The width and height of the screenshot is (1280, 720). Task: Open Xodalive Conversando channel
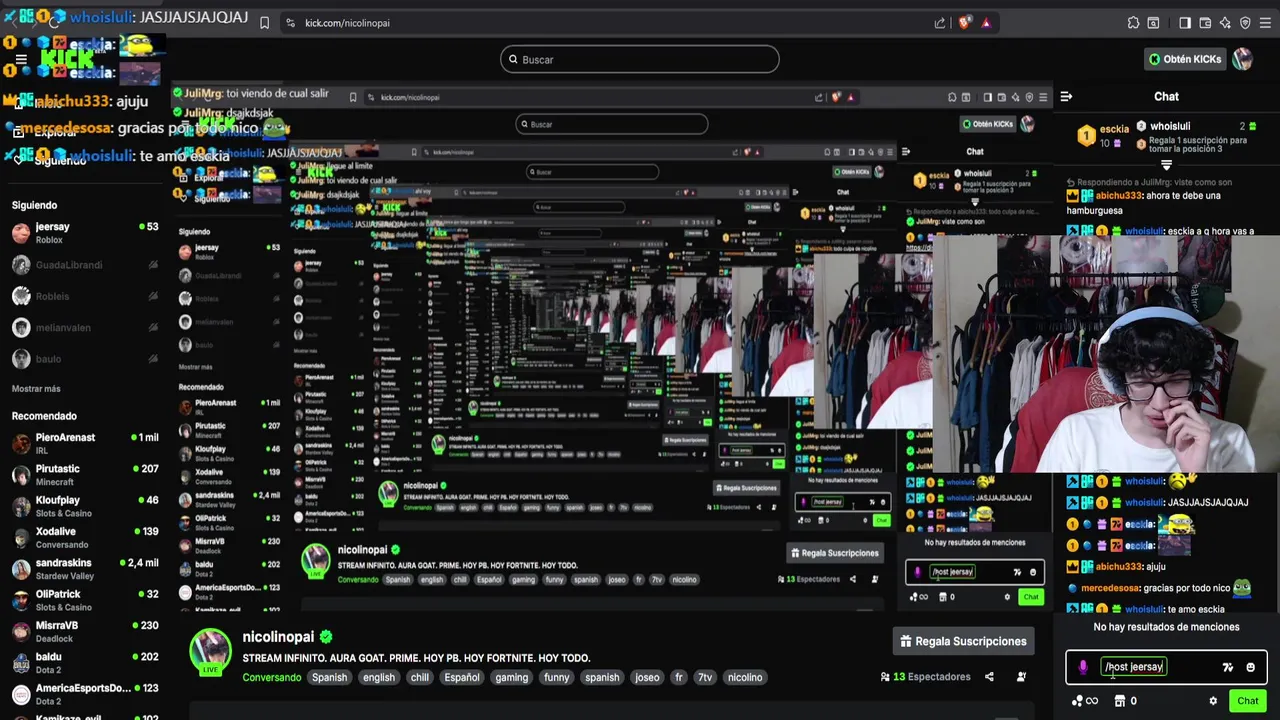(x=85, y=538)
